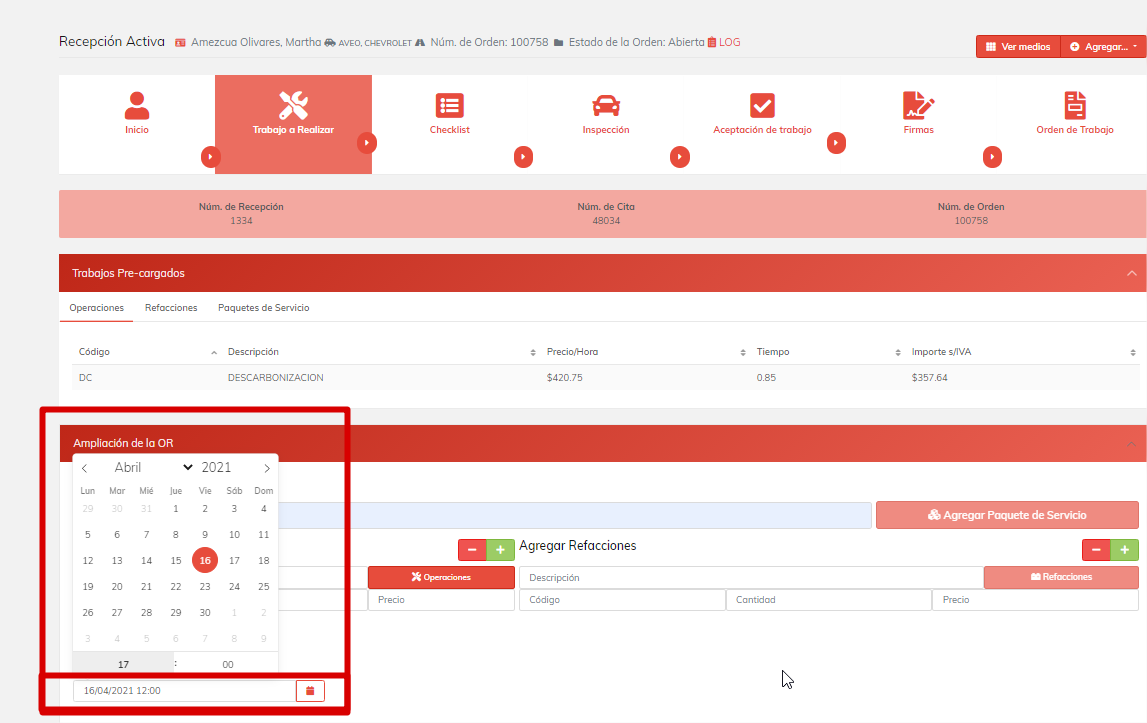This screenshot has height=723, width=1147.
Task: Open the Inspección car icon
Action: tap(605, 105)
